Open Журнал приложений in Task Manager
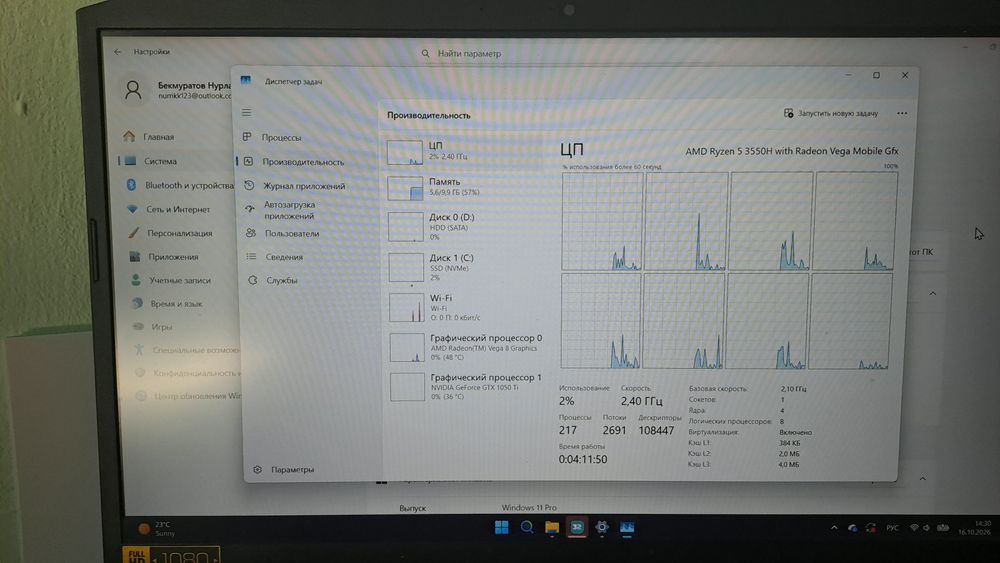1000x563 pixels. [x=304, y=186]
